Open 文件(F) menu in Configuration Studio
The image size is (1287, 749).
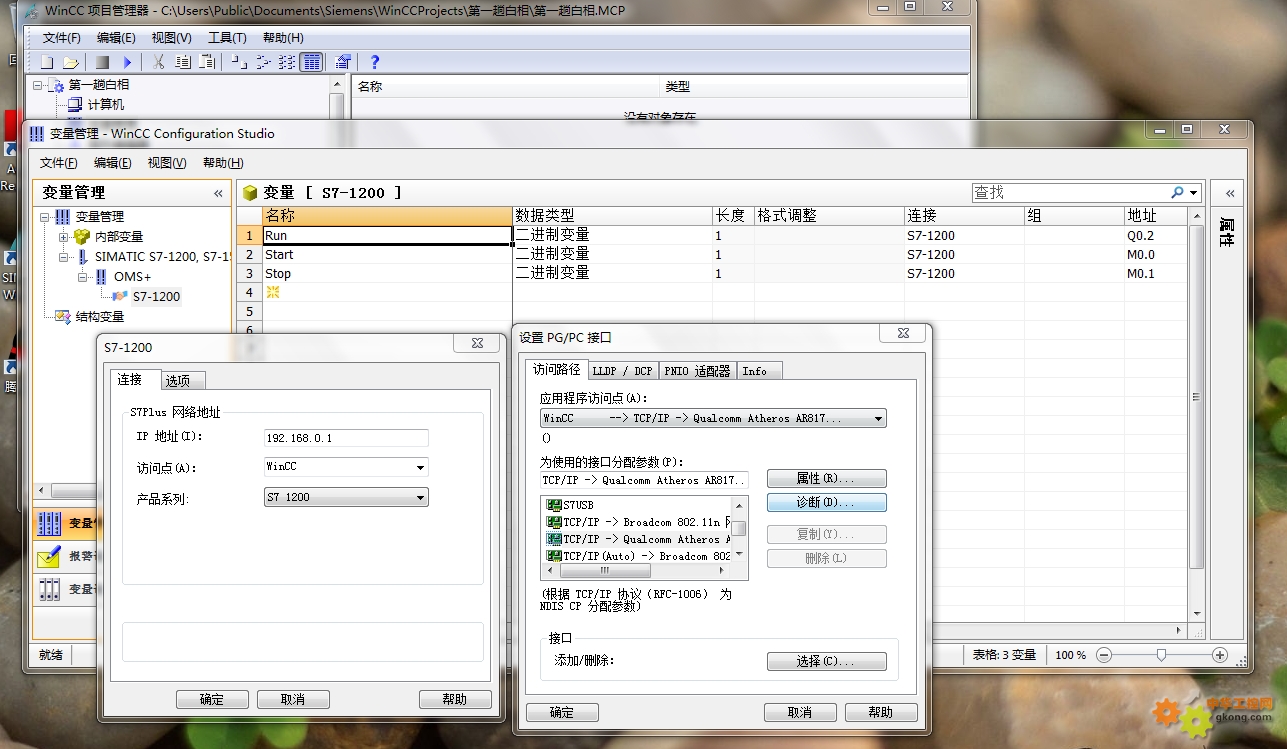(x=58, y=163)
